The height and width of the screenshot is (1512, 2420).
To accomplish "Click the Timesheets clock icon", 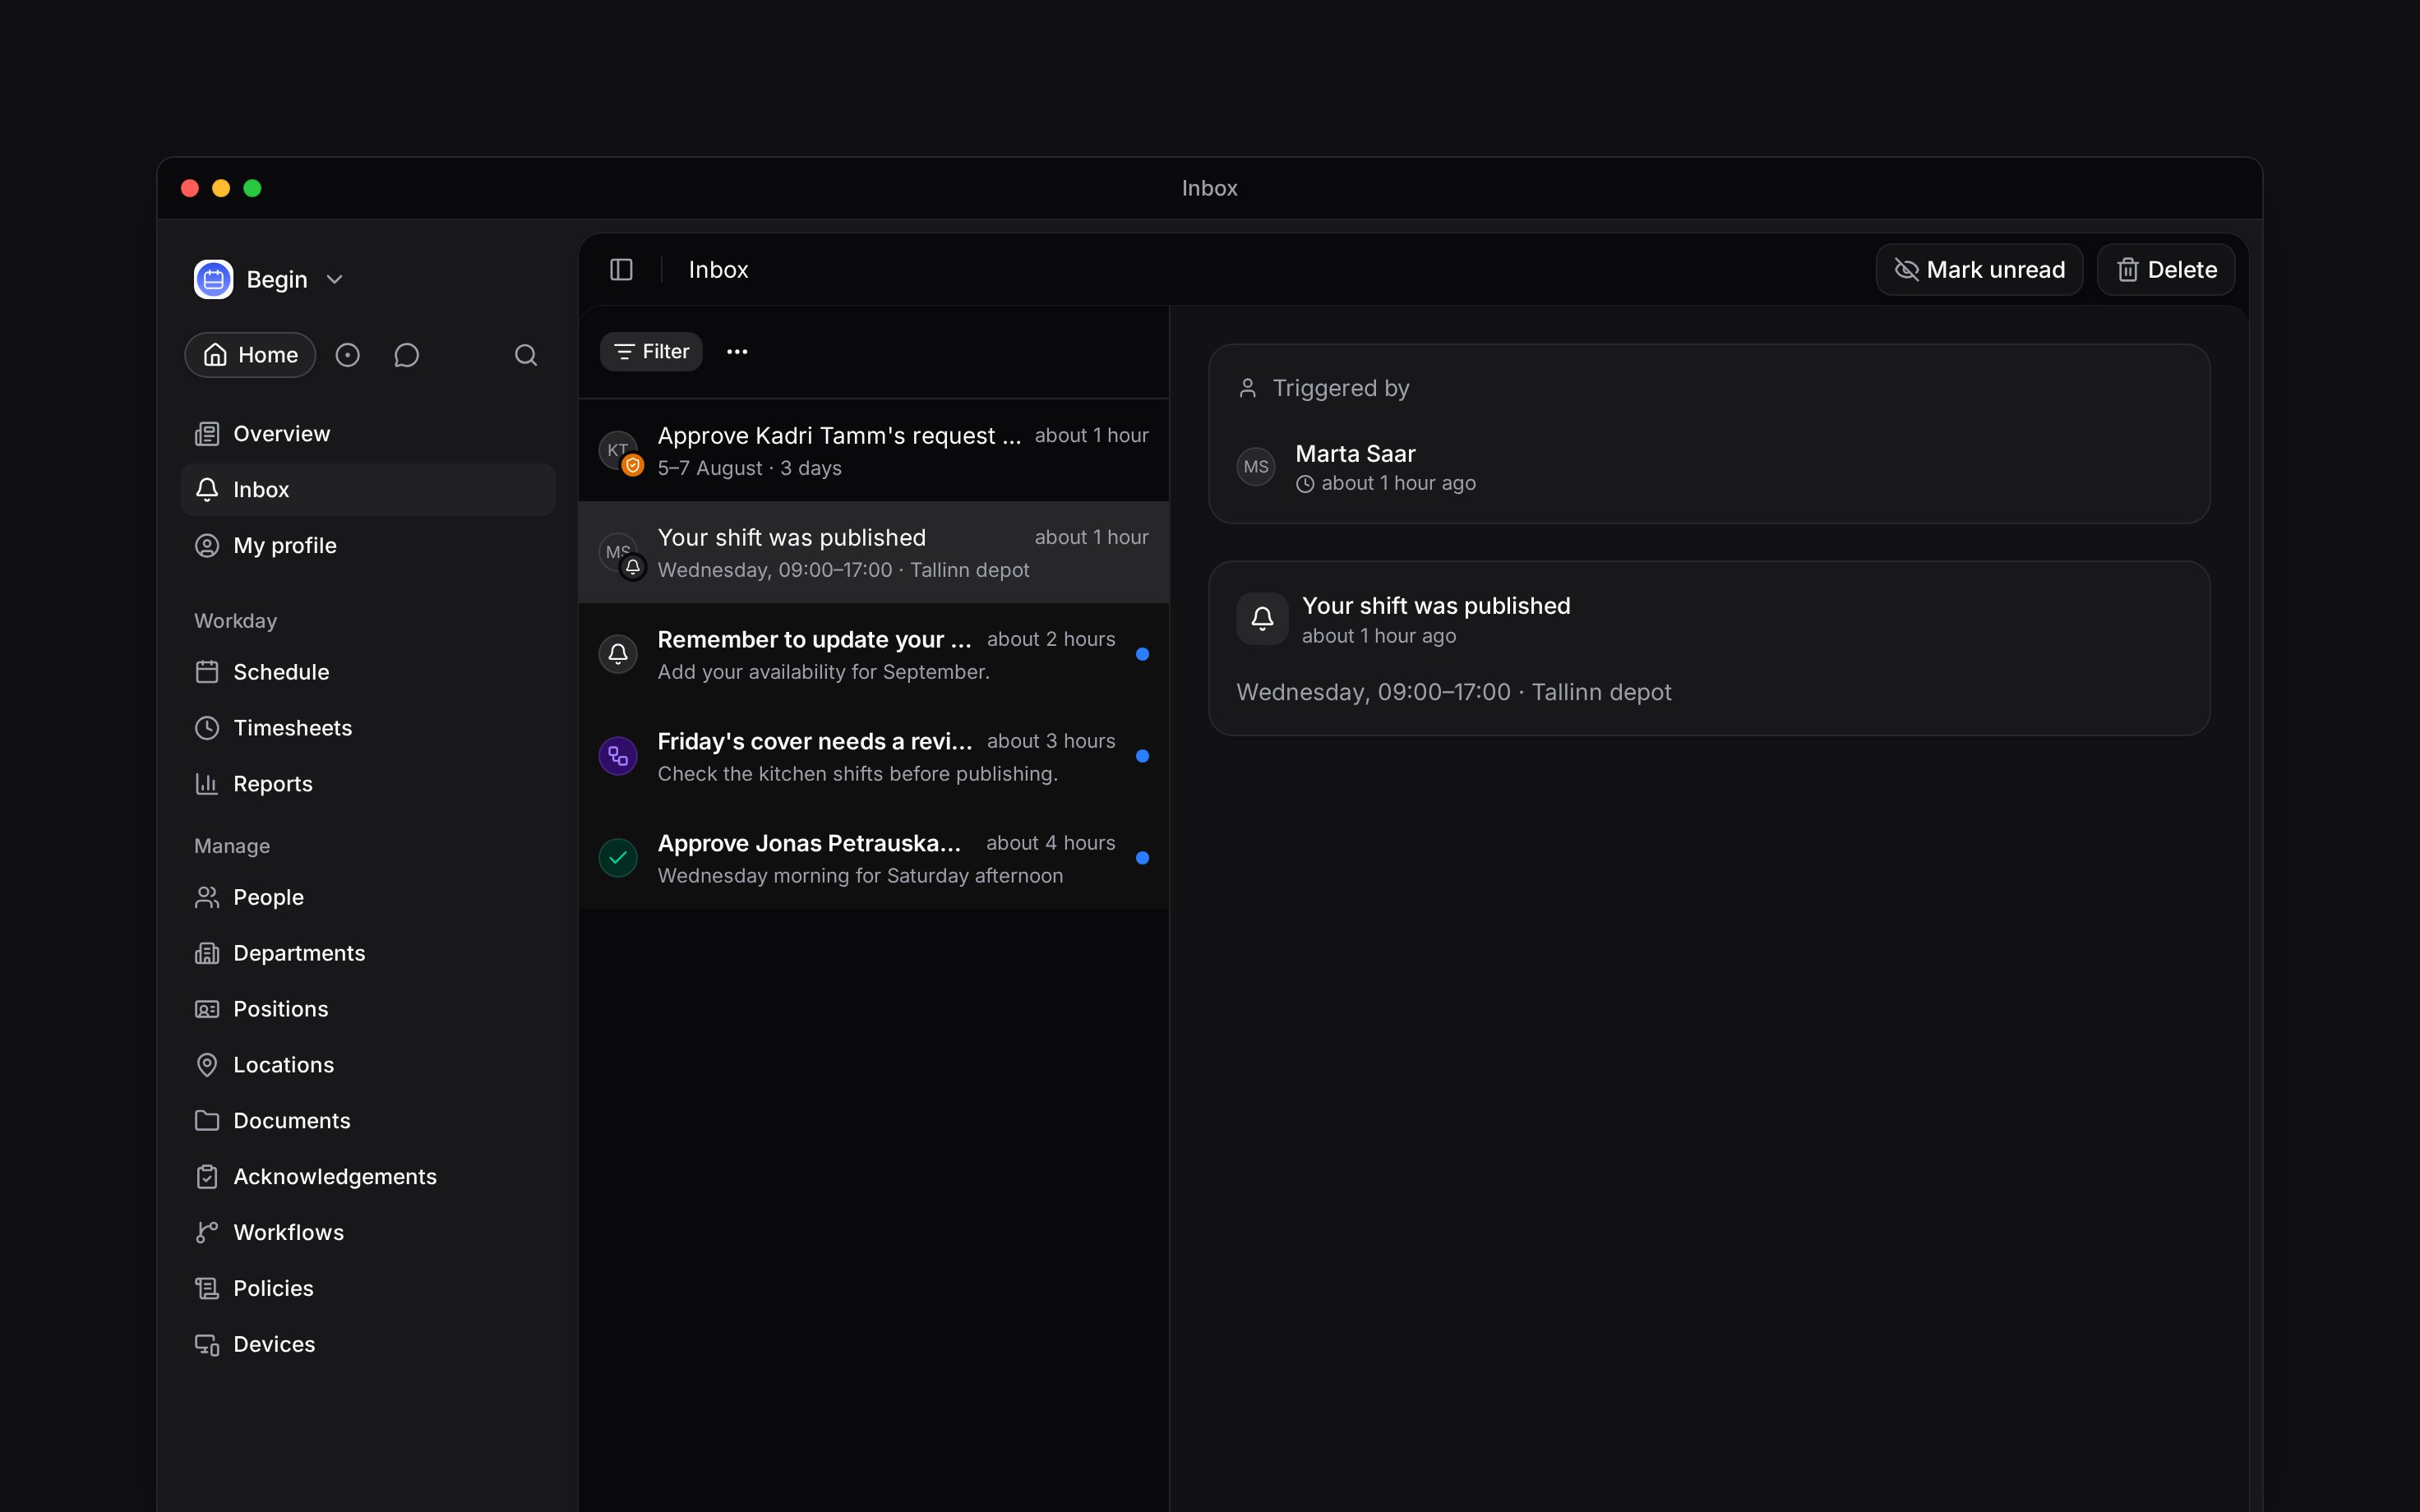I will pyautogui.click(x=207, y=728).
